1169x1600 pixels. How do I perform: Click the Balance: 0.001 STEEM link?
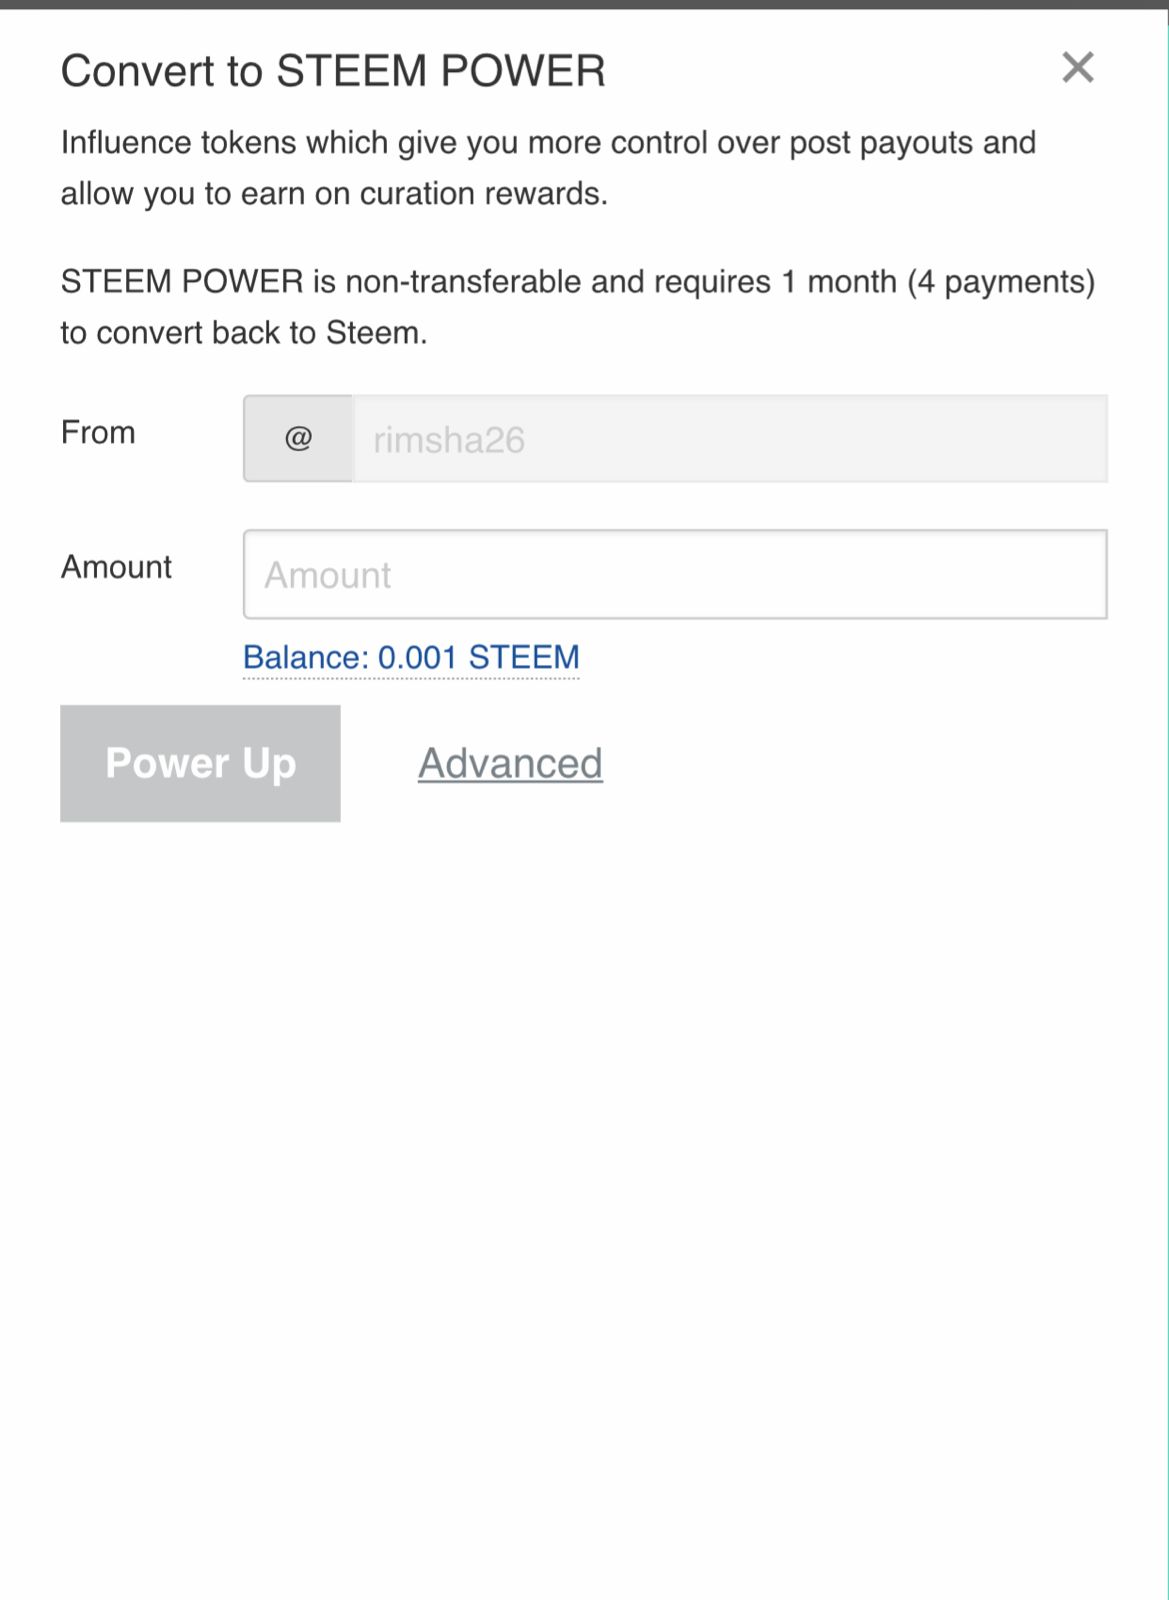click(411, 658)
